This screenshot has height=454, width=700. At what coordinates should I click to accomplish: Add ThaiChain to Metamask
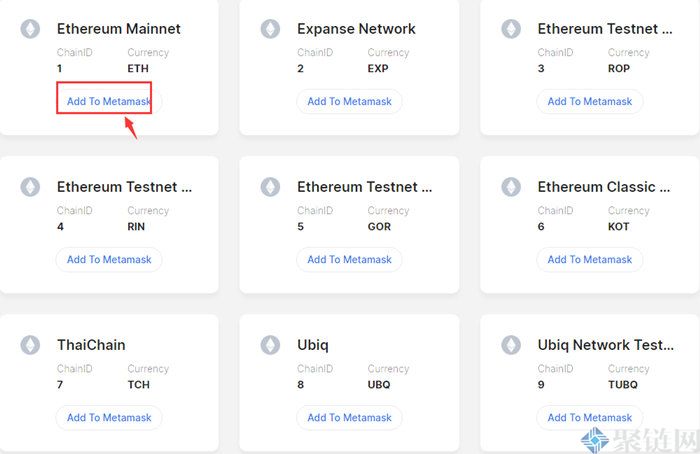point(108,417)
